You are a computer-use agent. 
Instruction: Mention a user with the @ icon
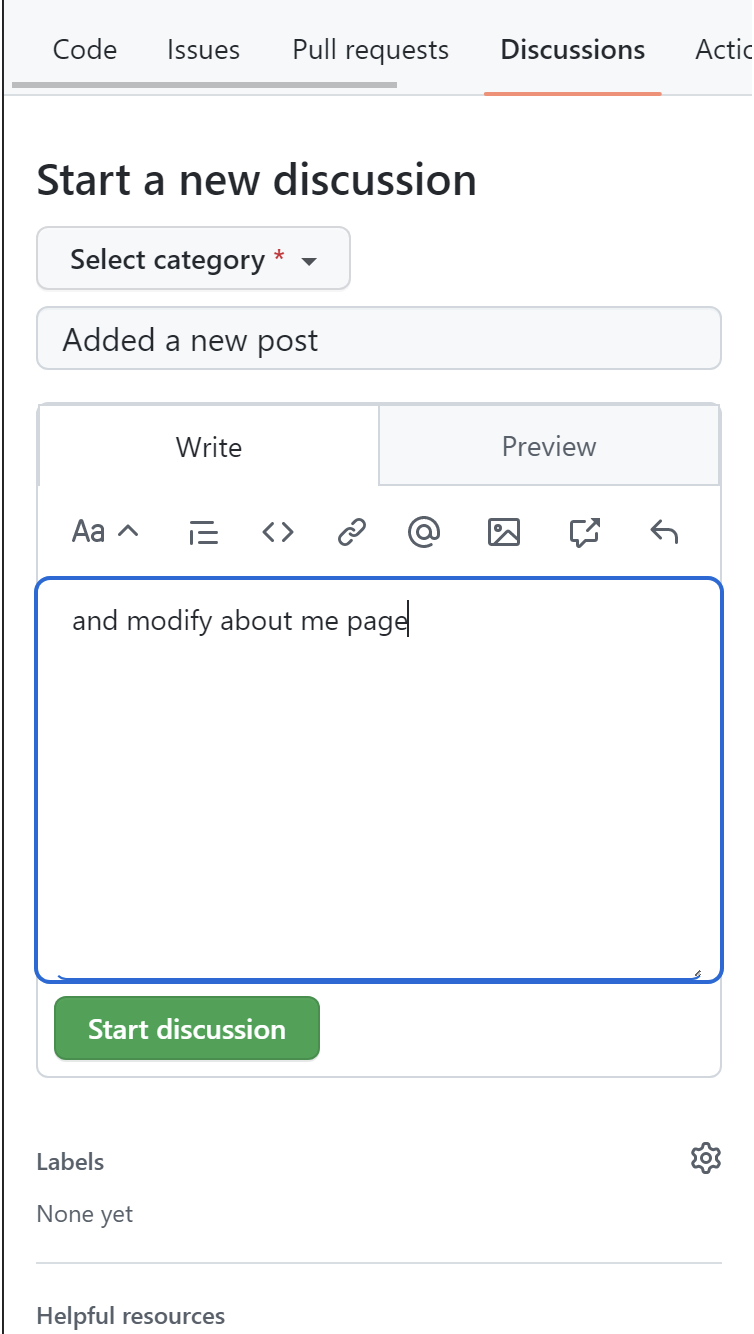tap(423, 531)
